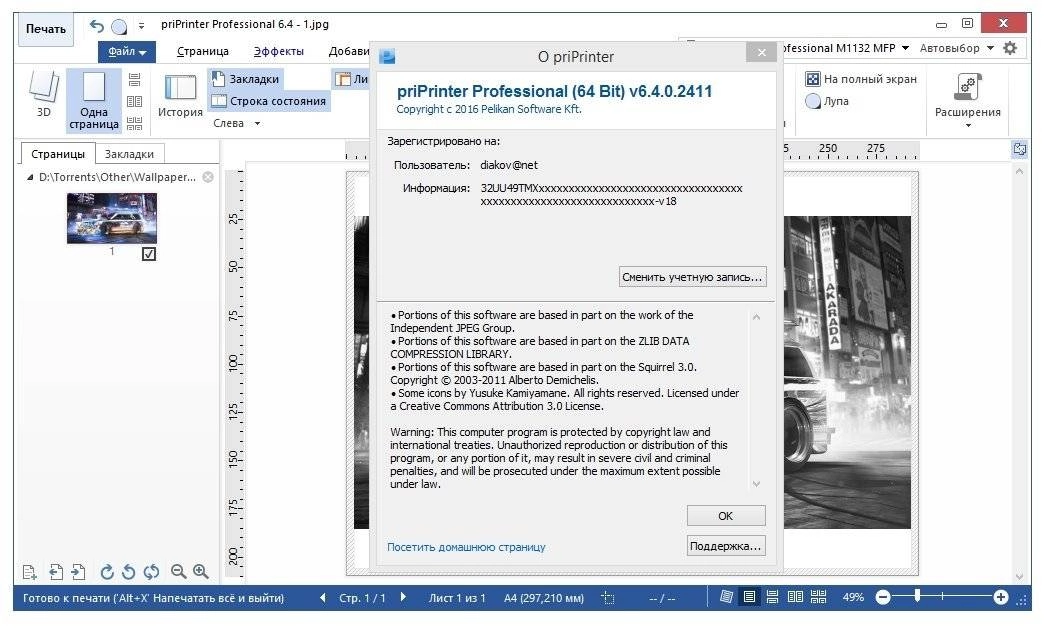The image size is (1049, 630).
Task: Click move page left icon
Action: point(56,572)
